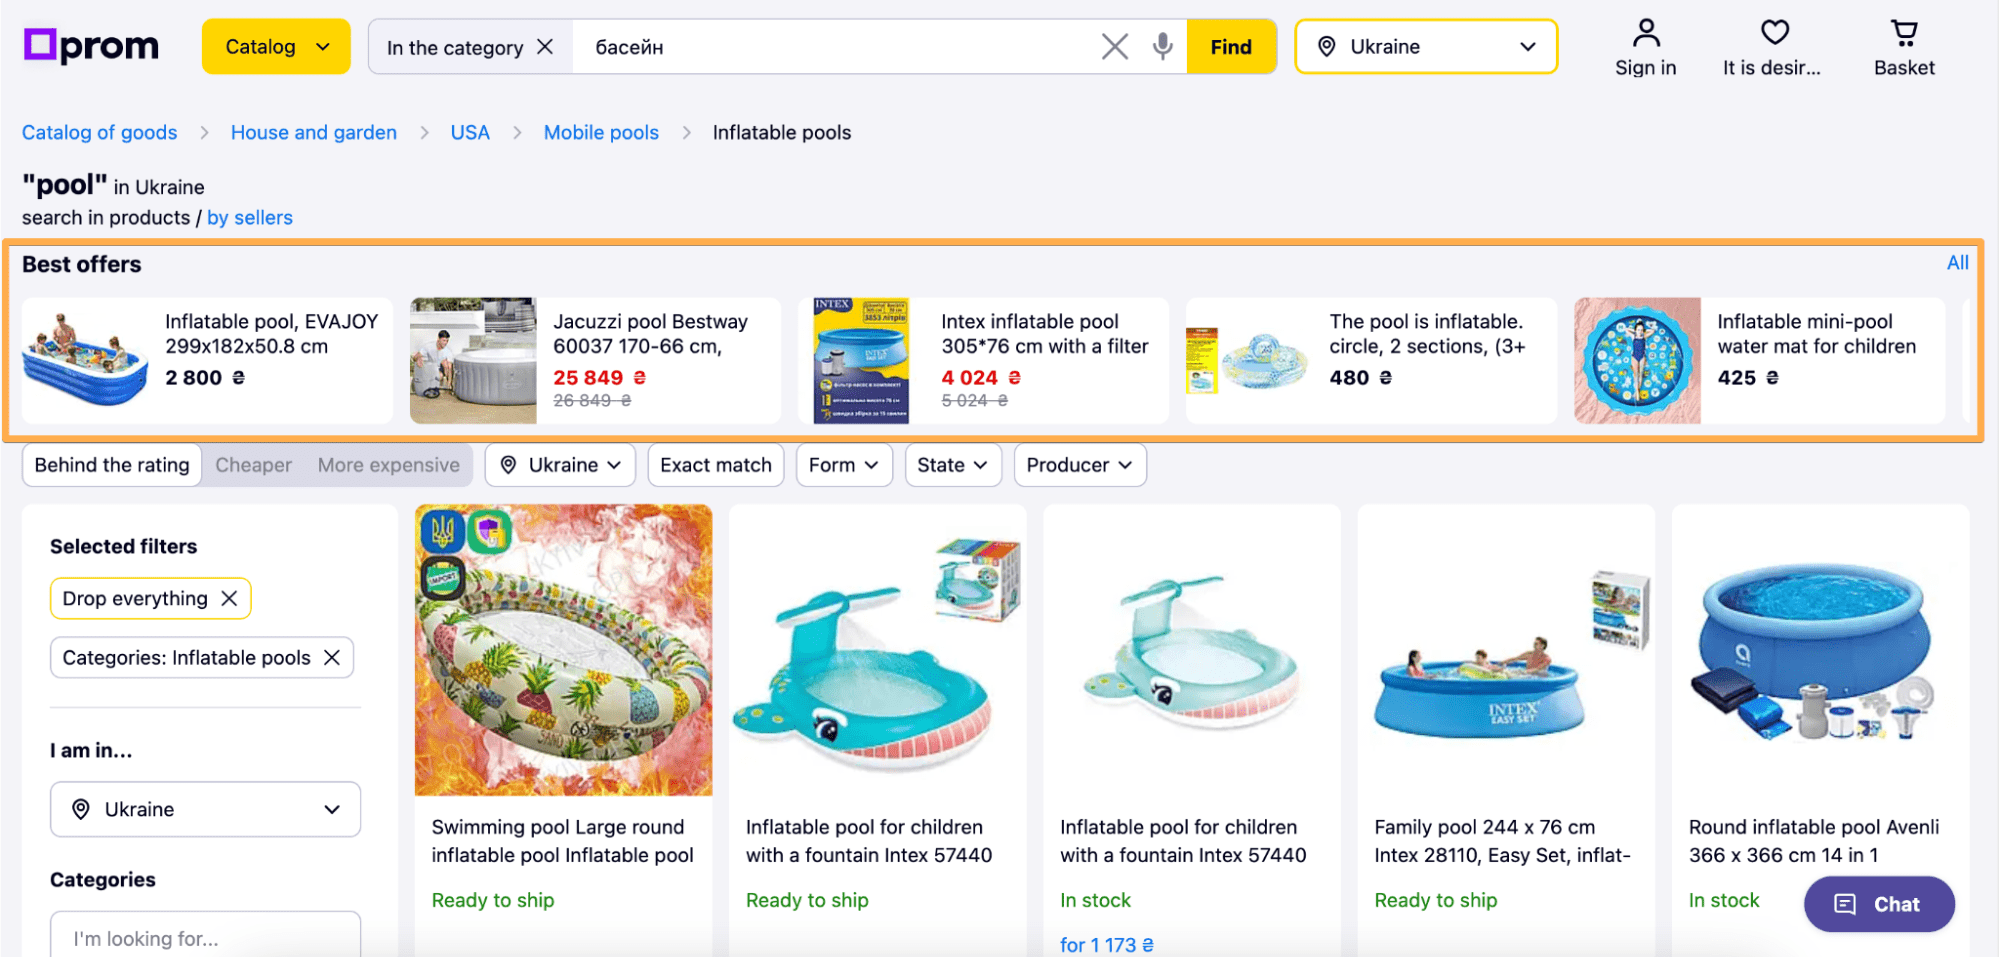Open the Chat widget

[1878, 904]
